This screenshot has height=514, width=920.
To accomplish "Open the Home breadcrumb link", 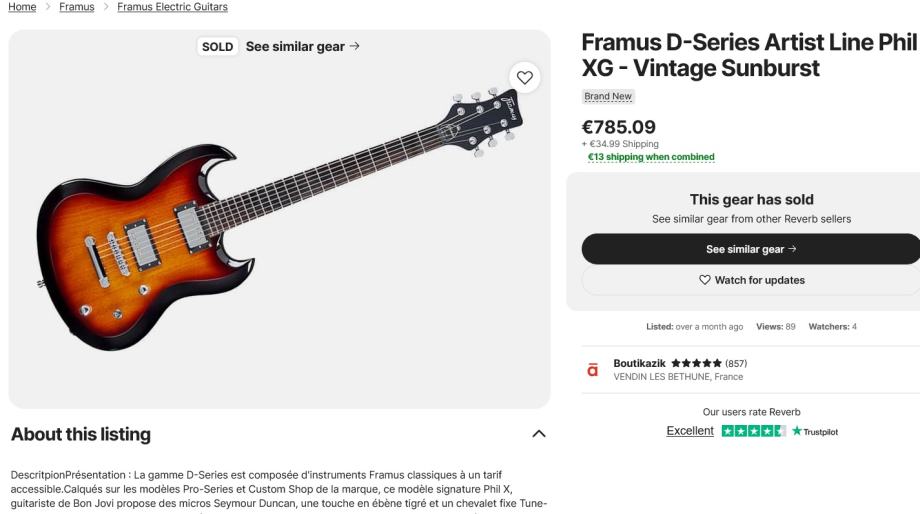I will tap(22, 7).
